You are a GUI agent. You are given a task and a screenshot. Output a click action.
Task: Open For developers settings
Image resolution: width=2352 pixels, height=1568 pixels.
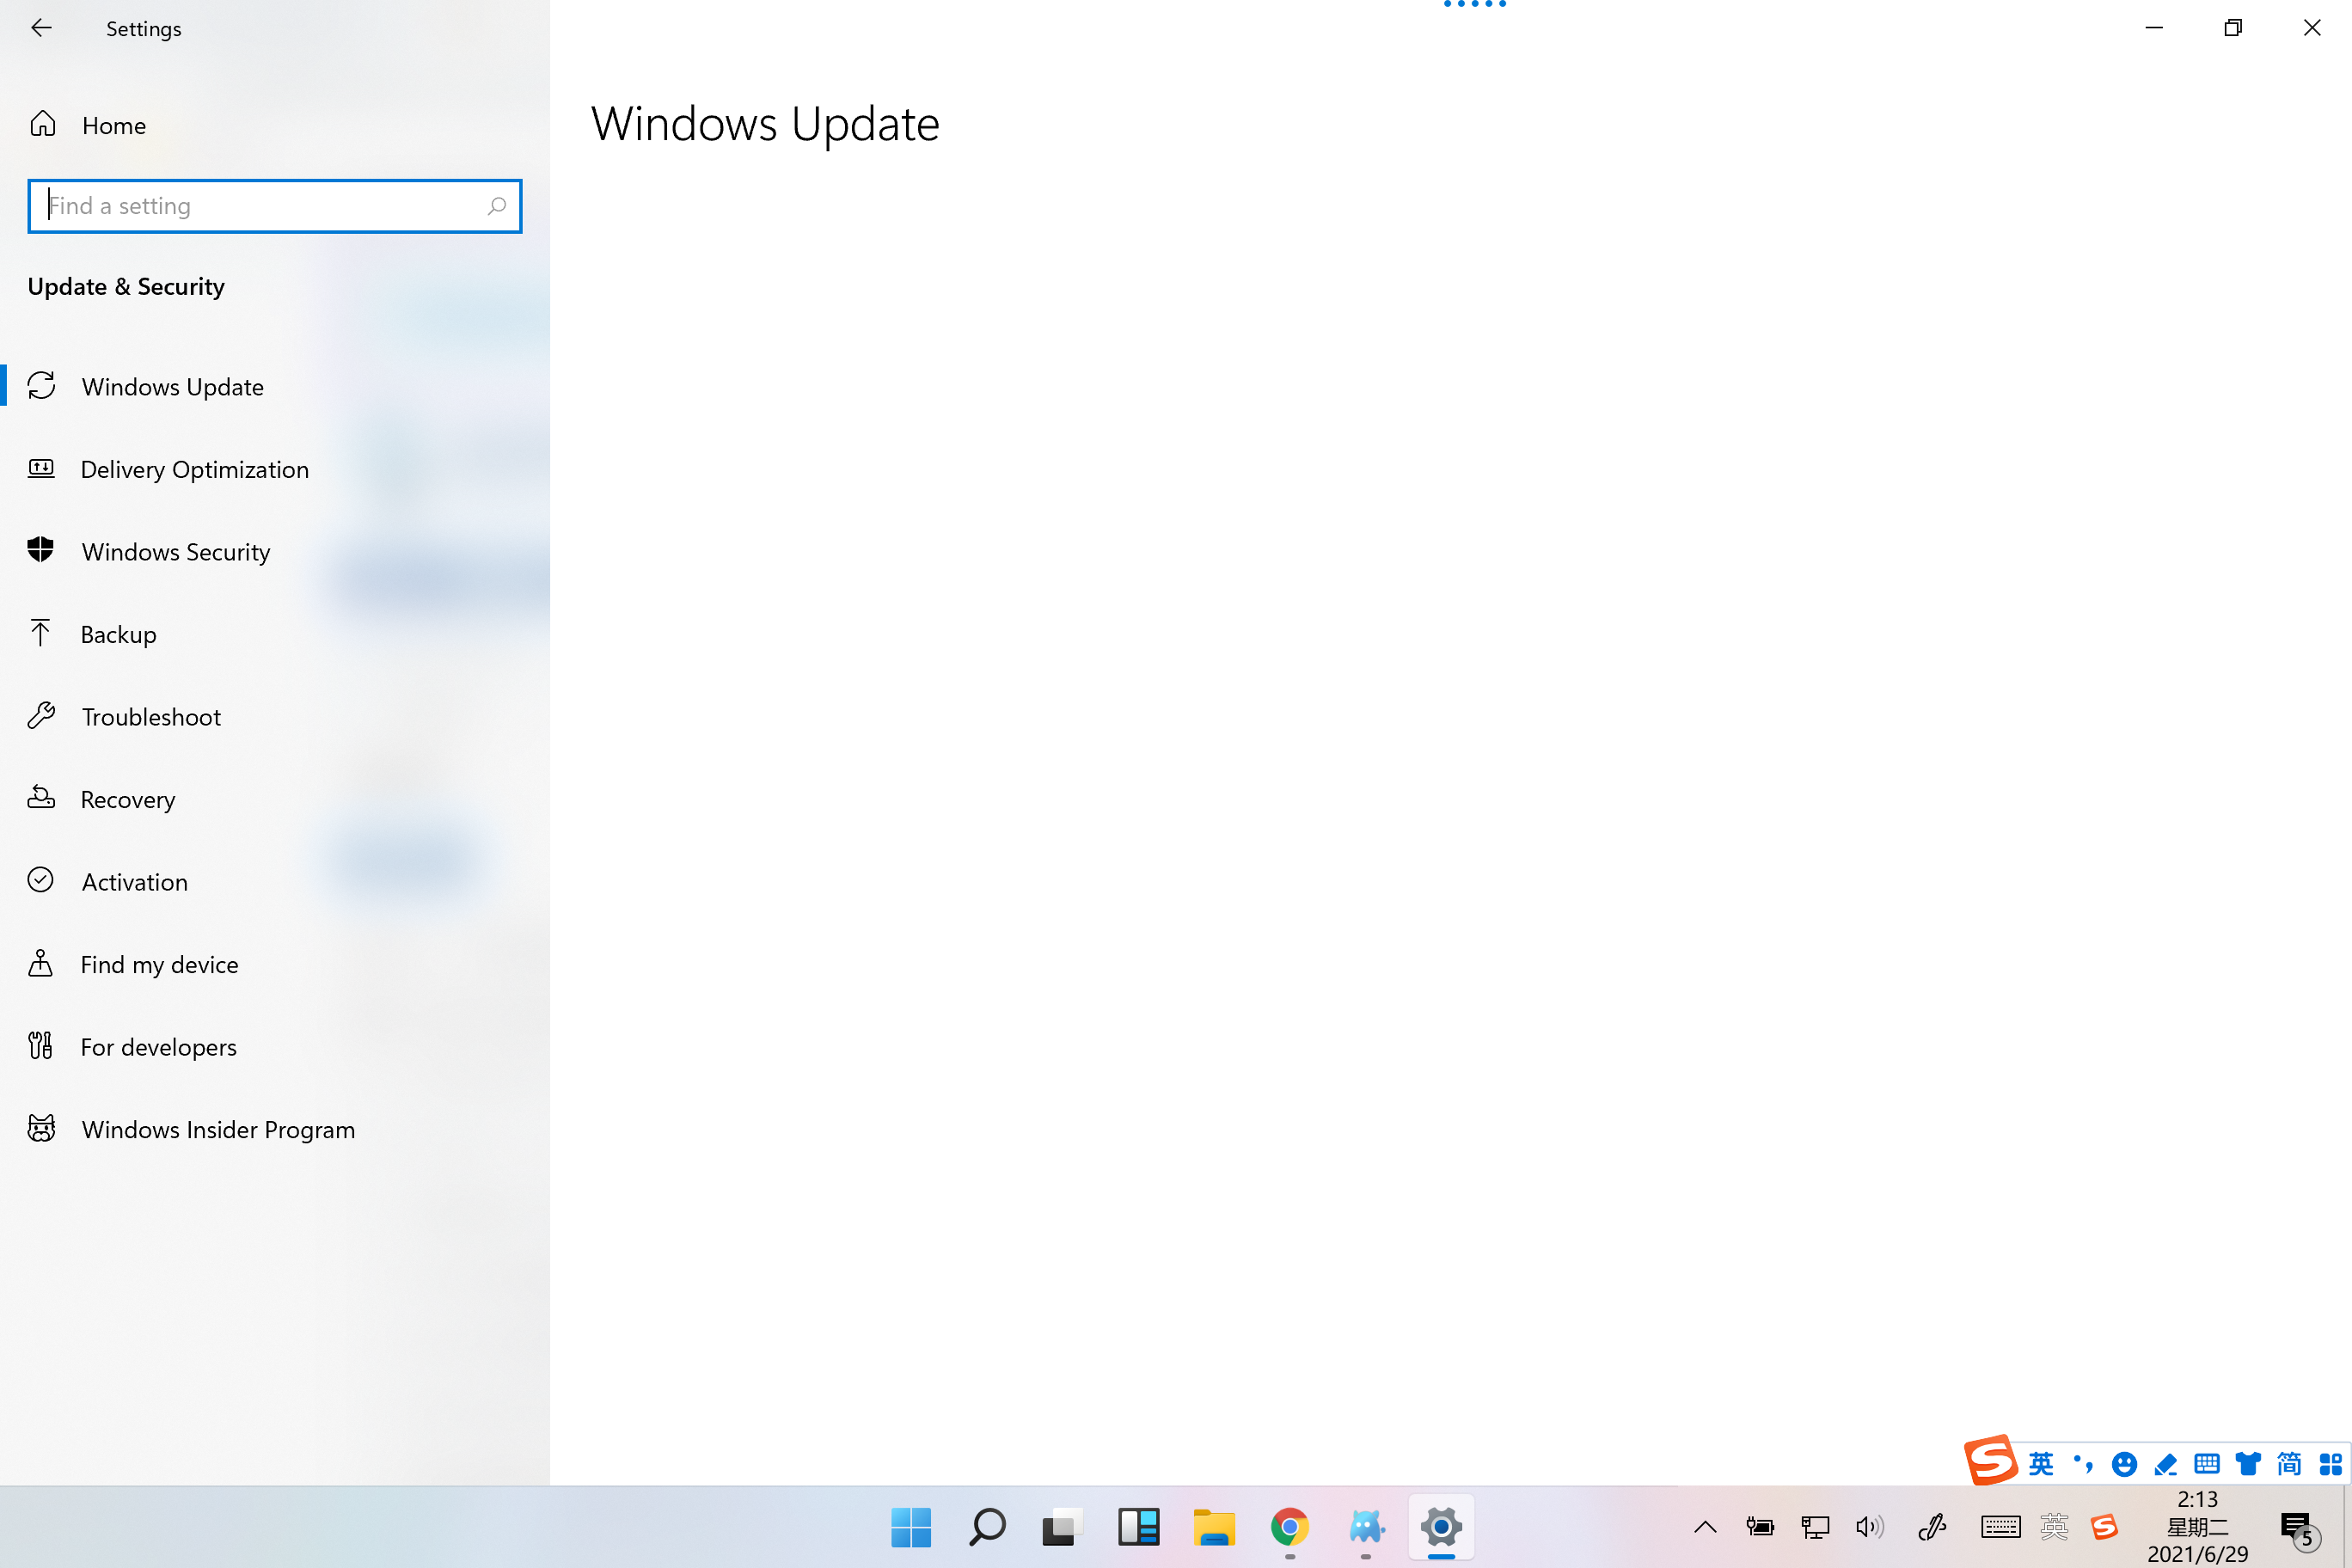(158, 1047)
